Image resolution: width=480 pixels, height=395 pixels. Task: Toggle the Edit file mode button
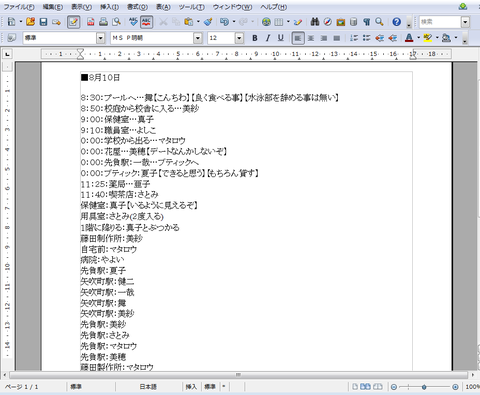pyautogui.click(x=73, y=22)
